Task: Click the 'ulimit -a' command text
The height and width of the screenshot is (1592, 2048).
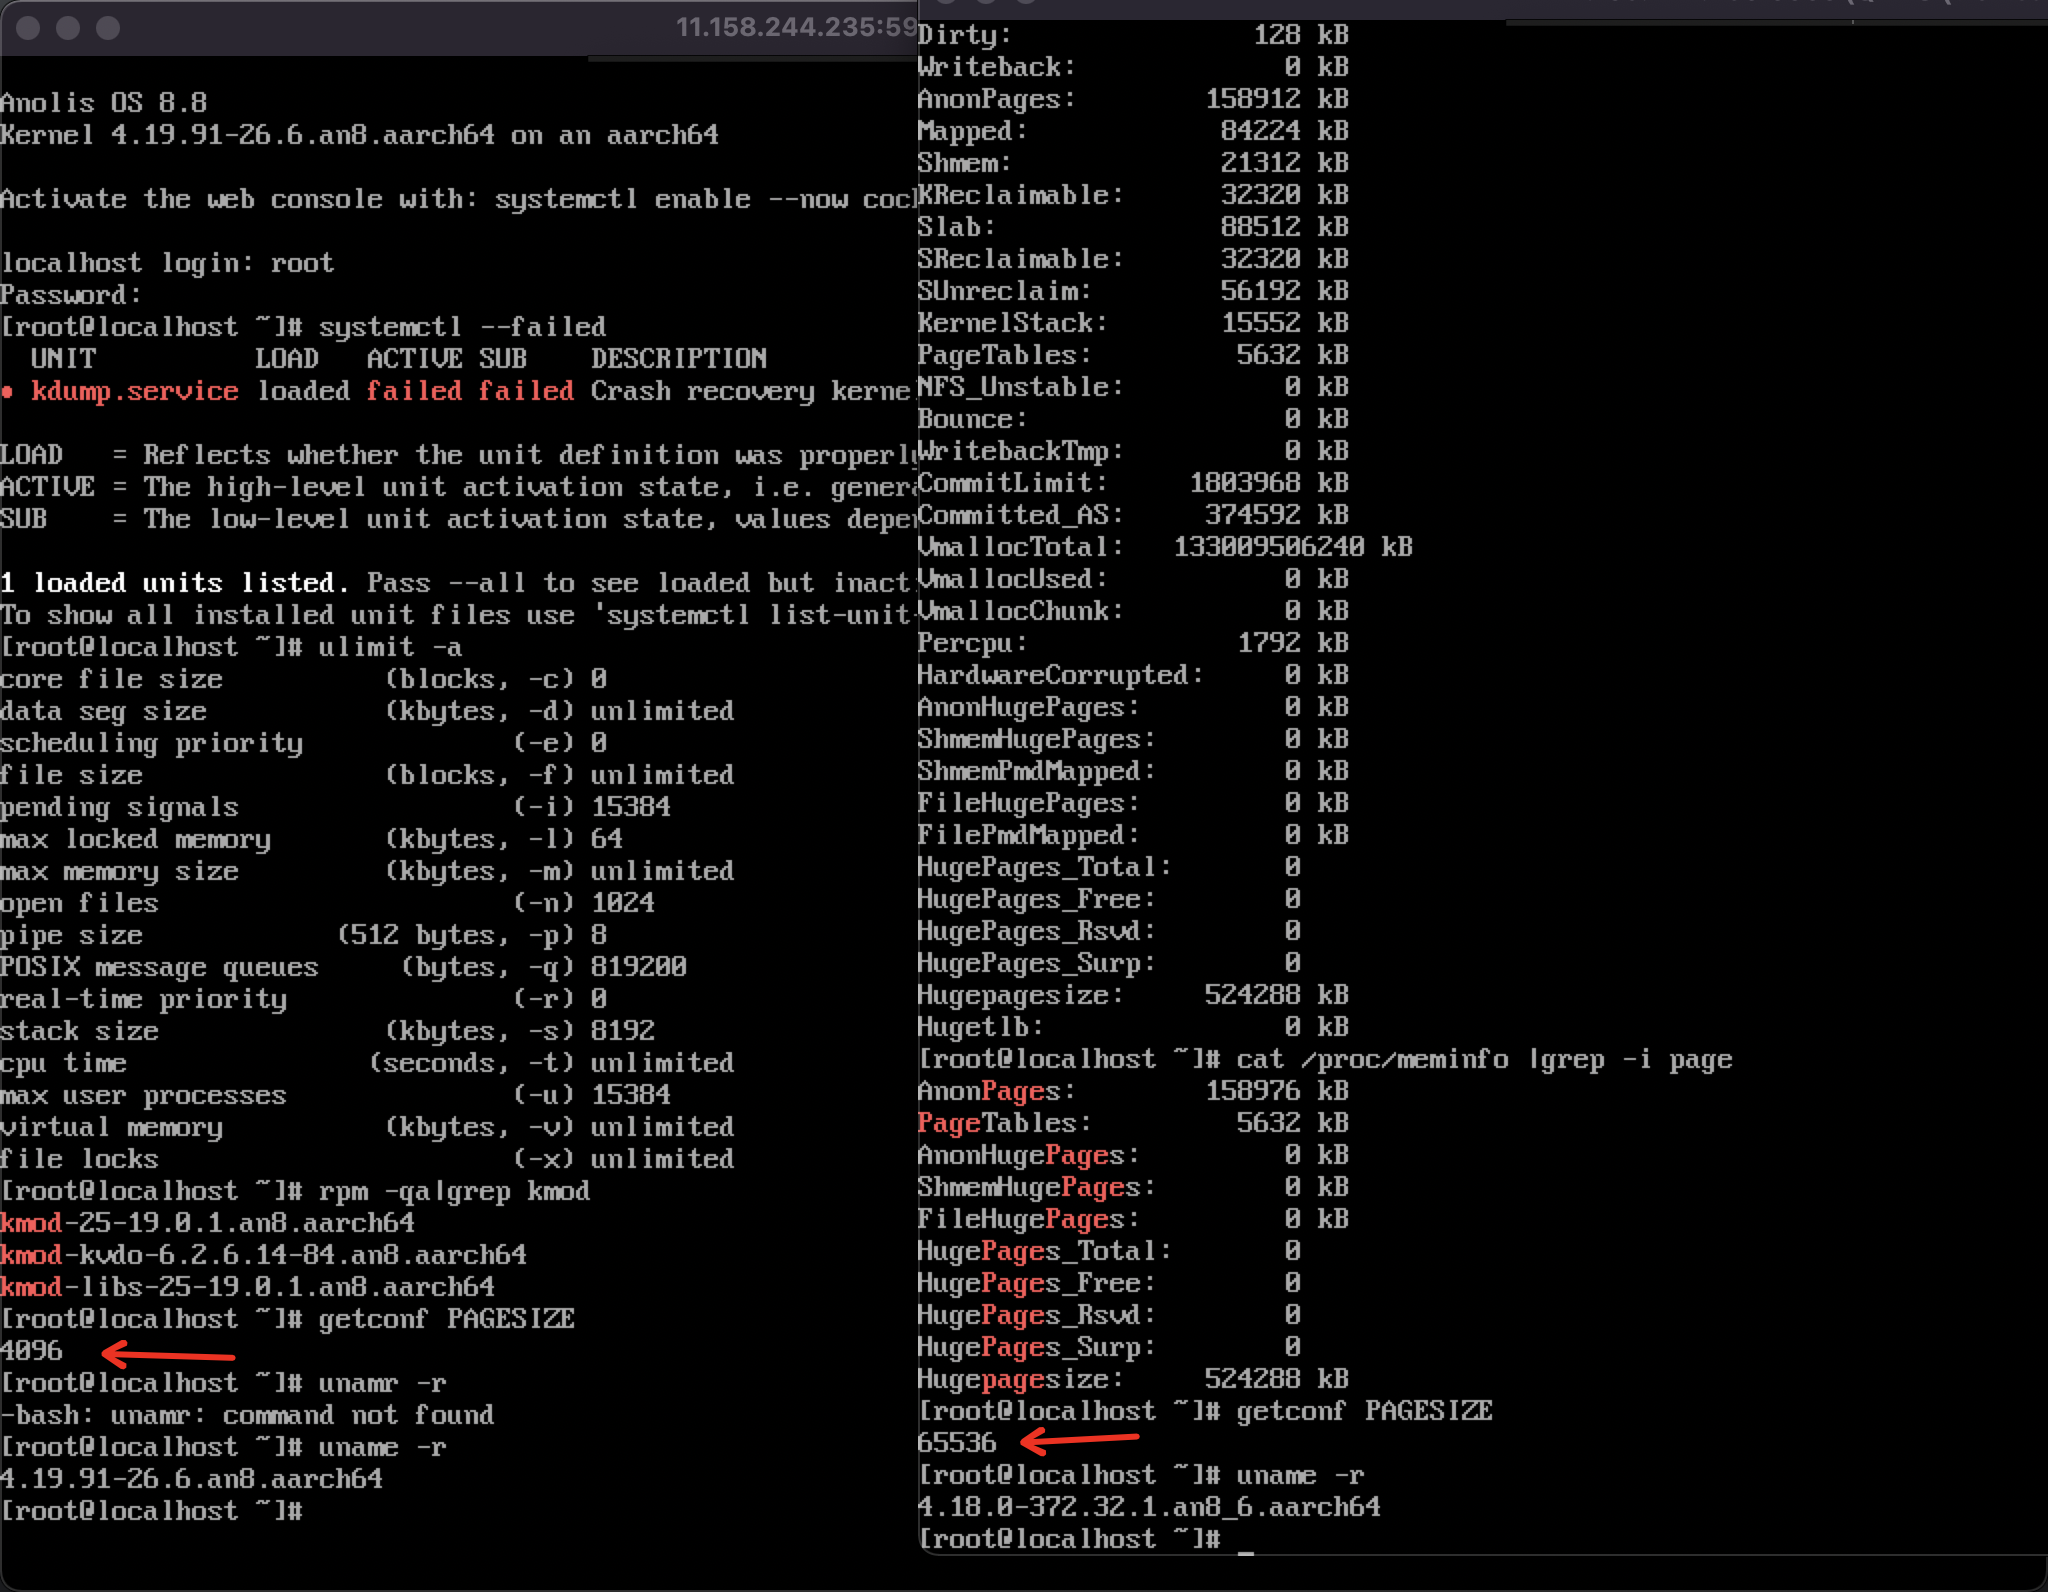Action: (x=389, y=647)
